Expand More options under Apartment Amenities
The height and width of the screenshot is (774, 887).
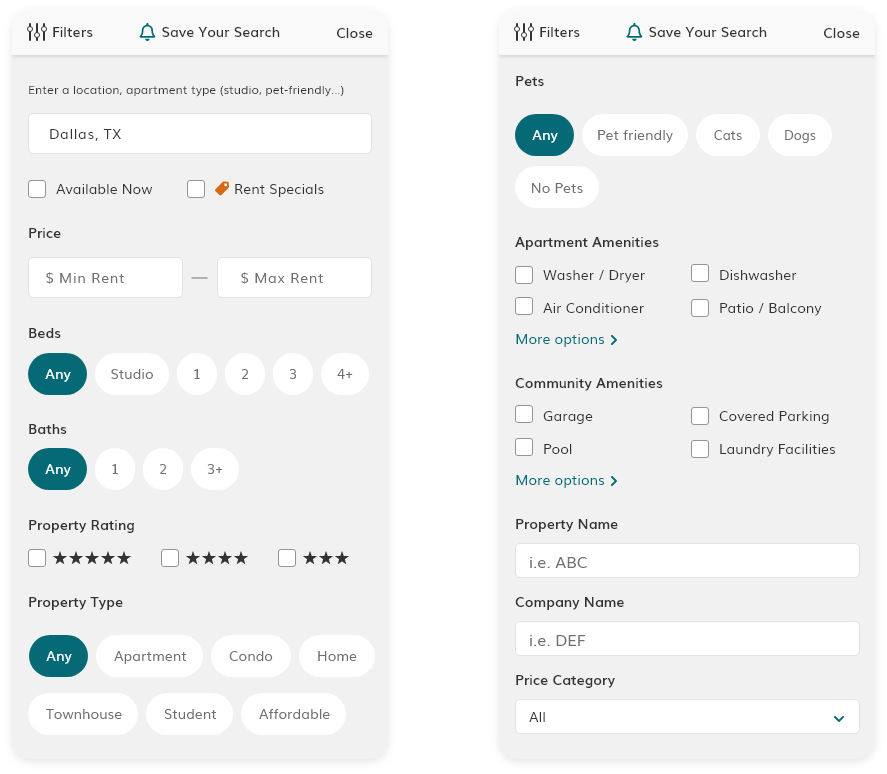point(566,340)
